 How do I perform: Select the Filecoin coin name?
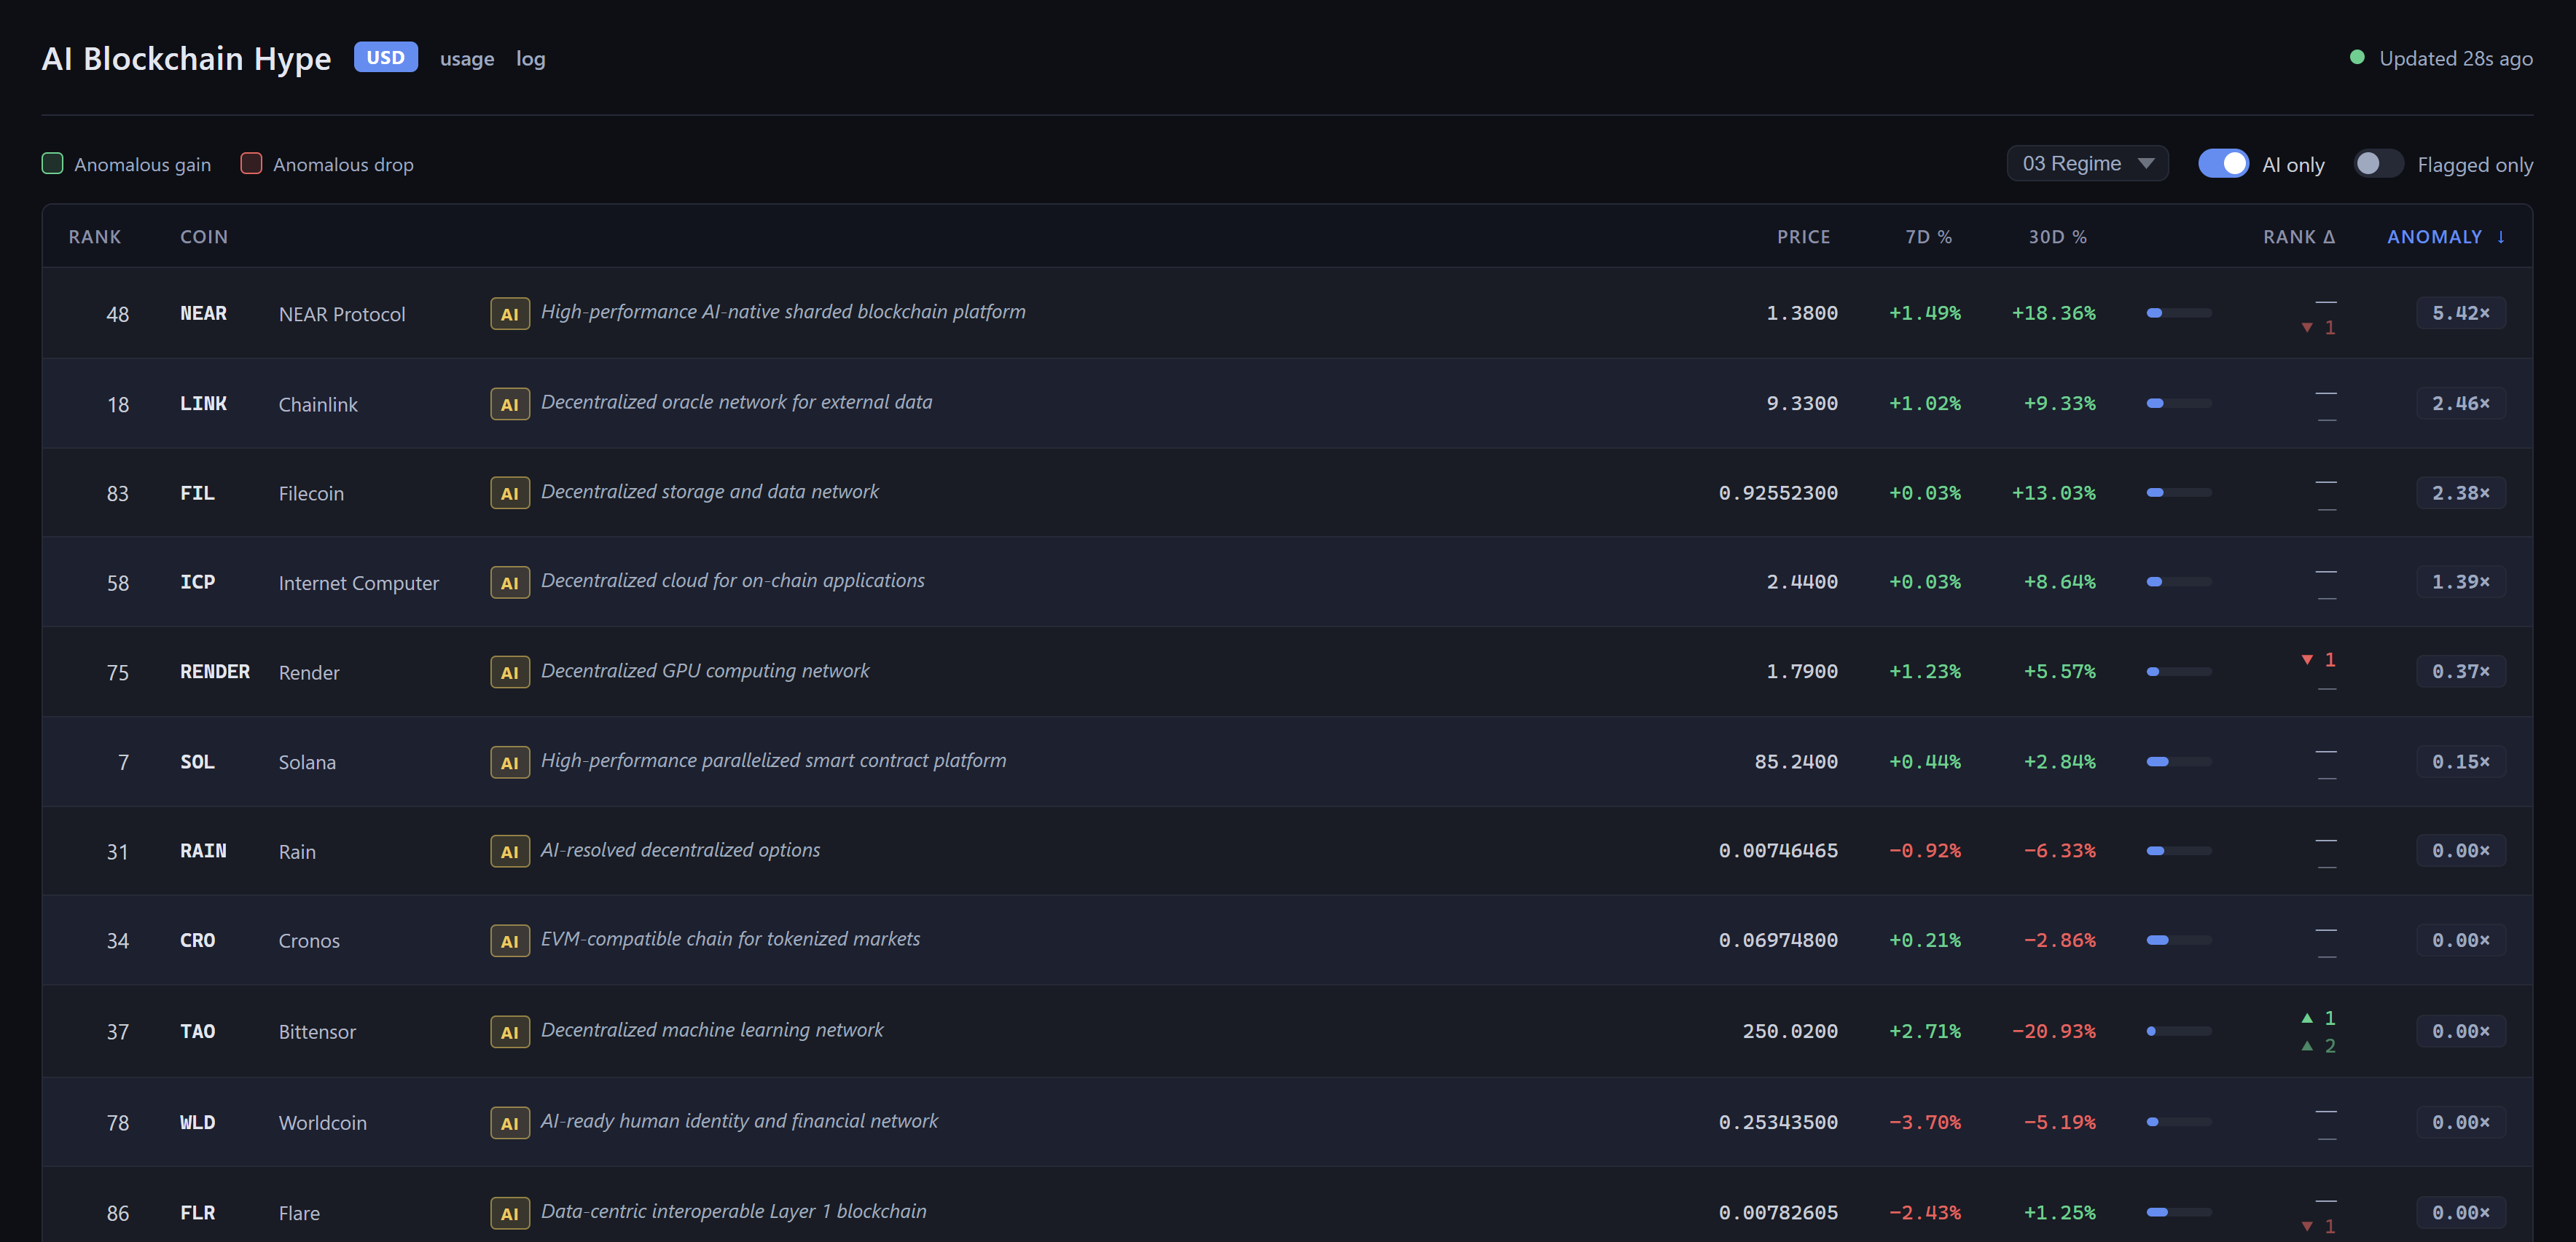(x=311, y=493)
